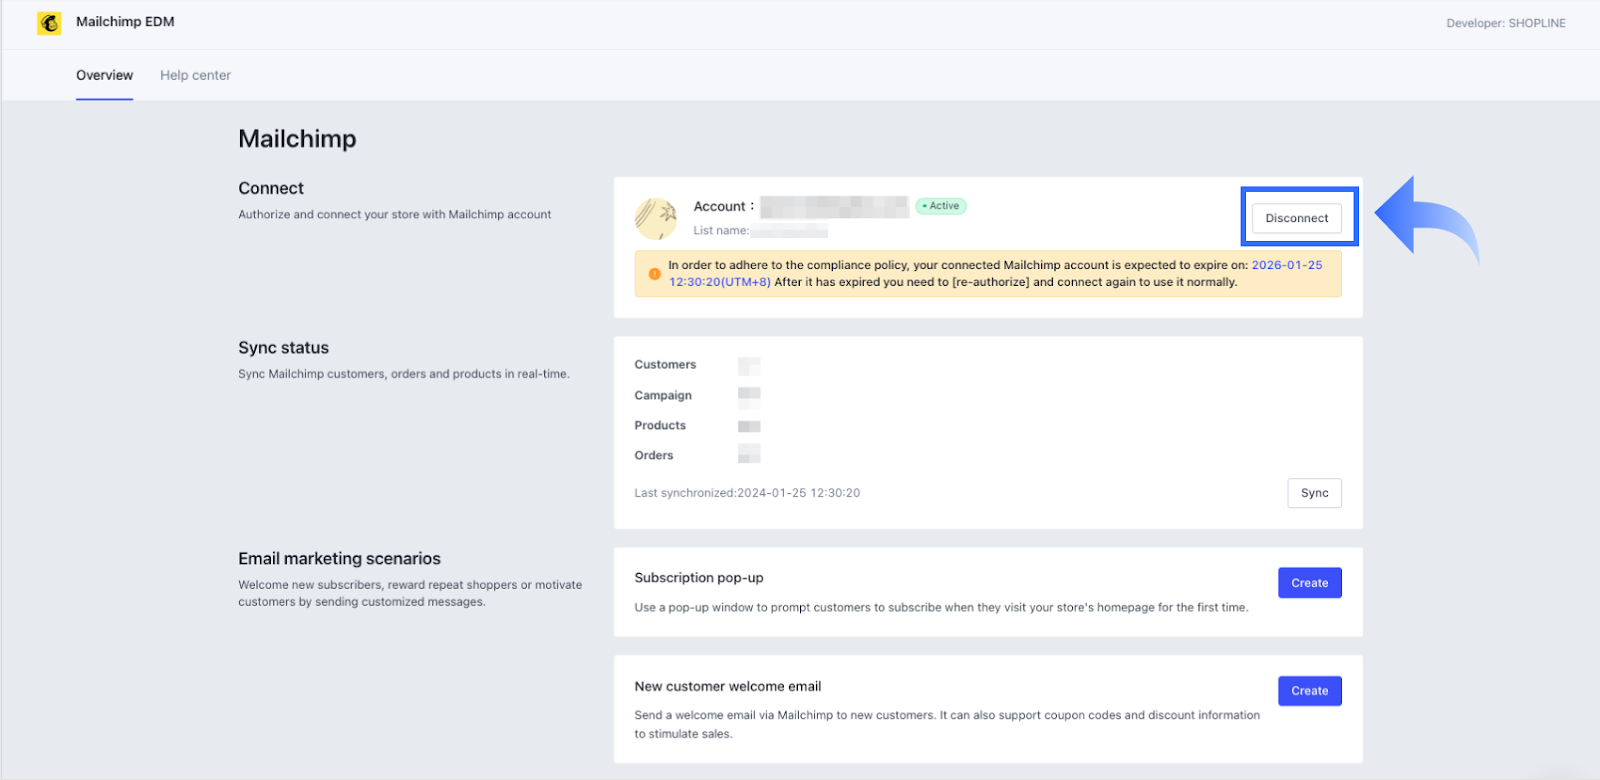
Task: Click the Email marketing scenarios heading
Action: (339, 559)
